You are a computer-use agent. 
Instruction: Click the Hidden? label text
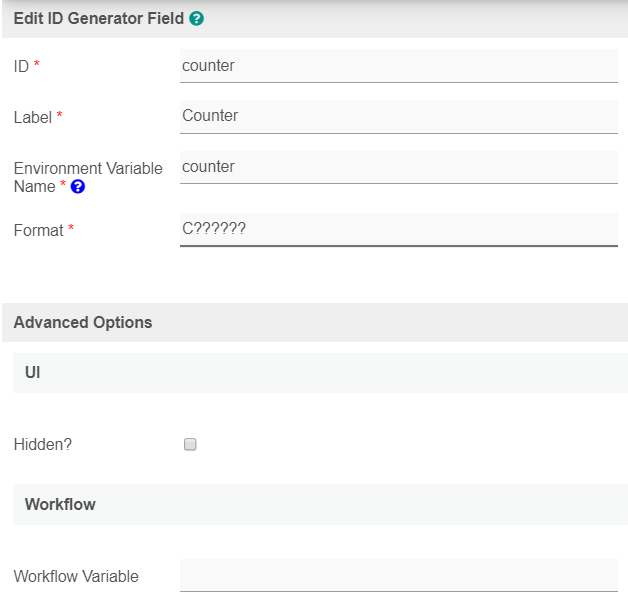(x=43, y=444)
